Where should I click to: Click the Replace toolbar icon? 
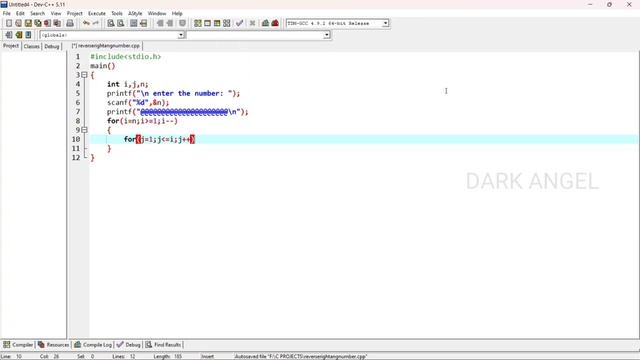click(120, 23)
